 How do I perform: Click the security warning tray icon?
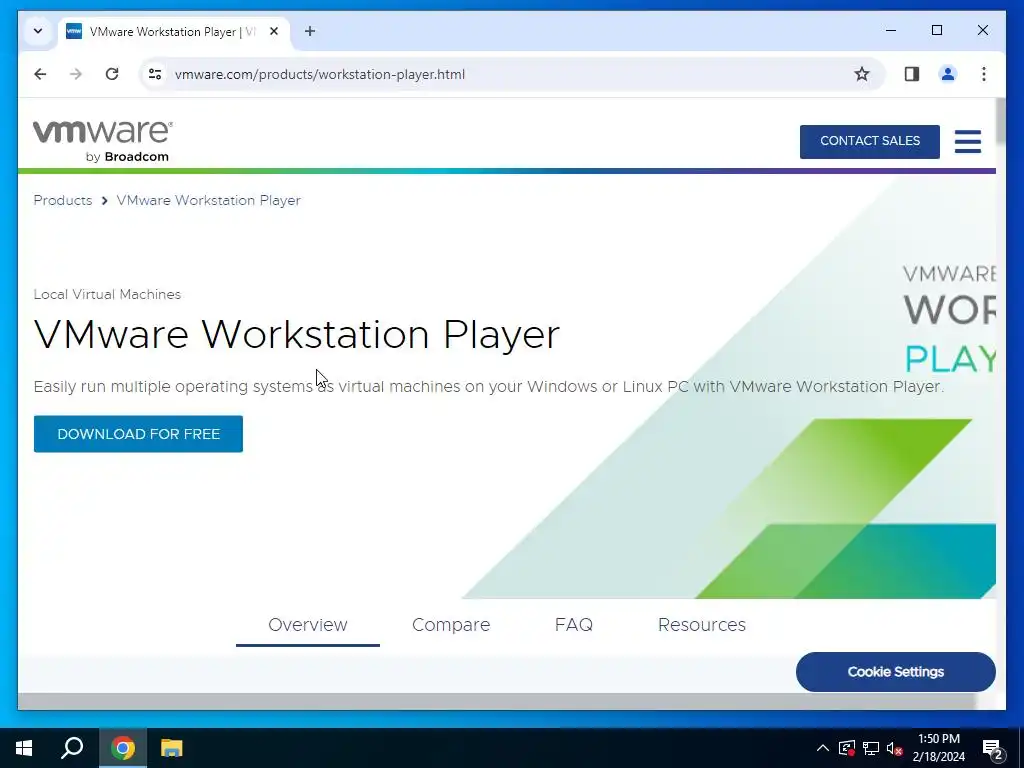(x=846, y=748)
